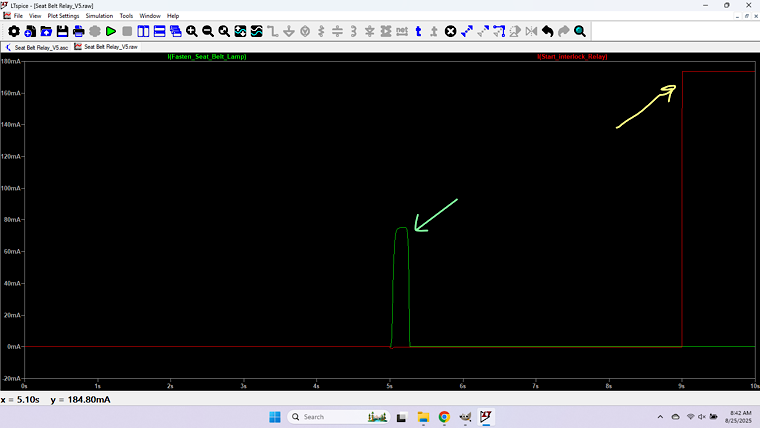Click the Print icon in toolbar

point(79,32)
